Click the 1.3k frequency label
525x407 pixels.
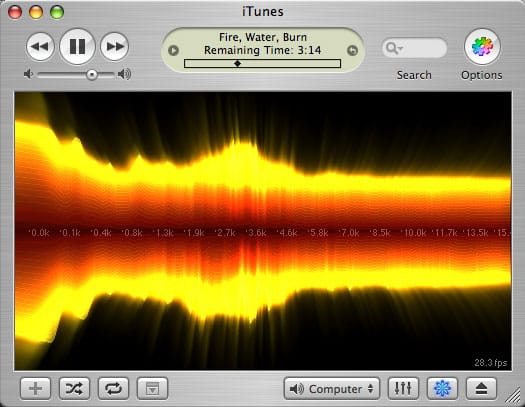[163, 233]
